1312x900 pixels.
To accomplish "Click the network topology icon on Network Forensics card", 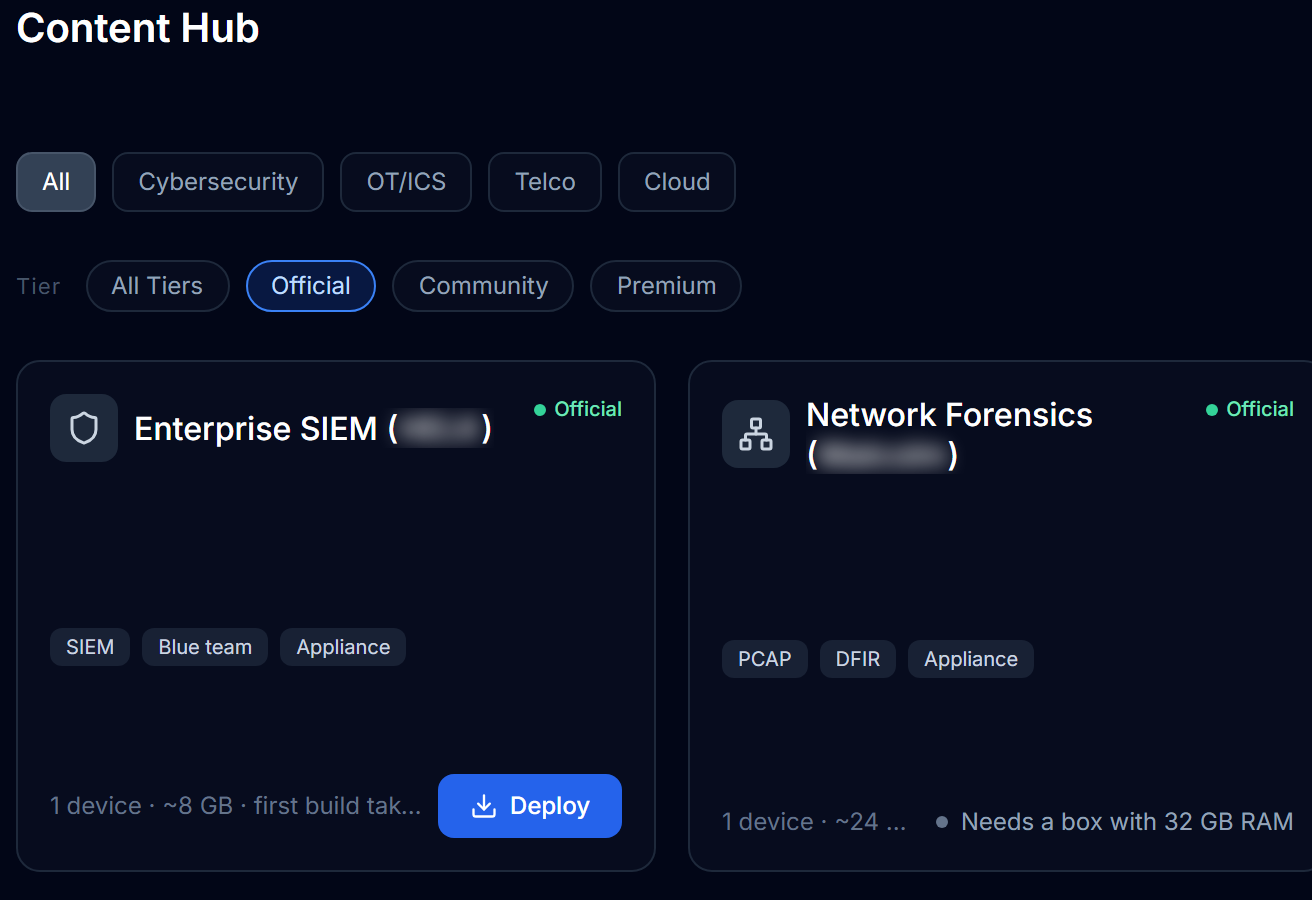I will (756, 434).
